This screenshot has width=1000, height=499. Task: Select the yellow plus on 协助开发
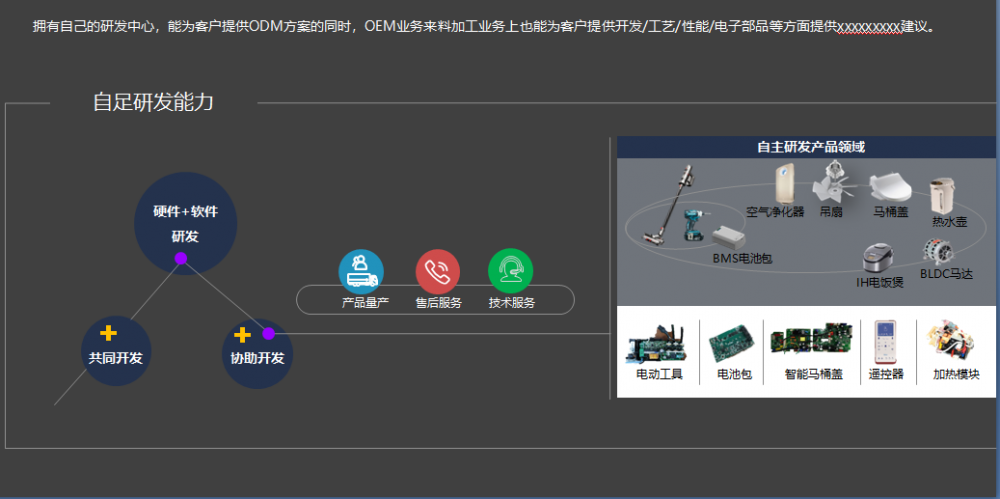click(x=241, y=334)
